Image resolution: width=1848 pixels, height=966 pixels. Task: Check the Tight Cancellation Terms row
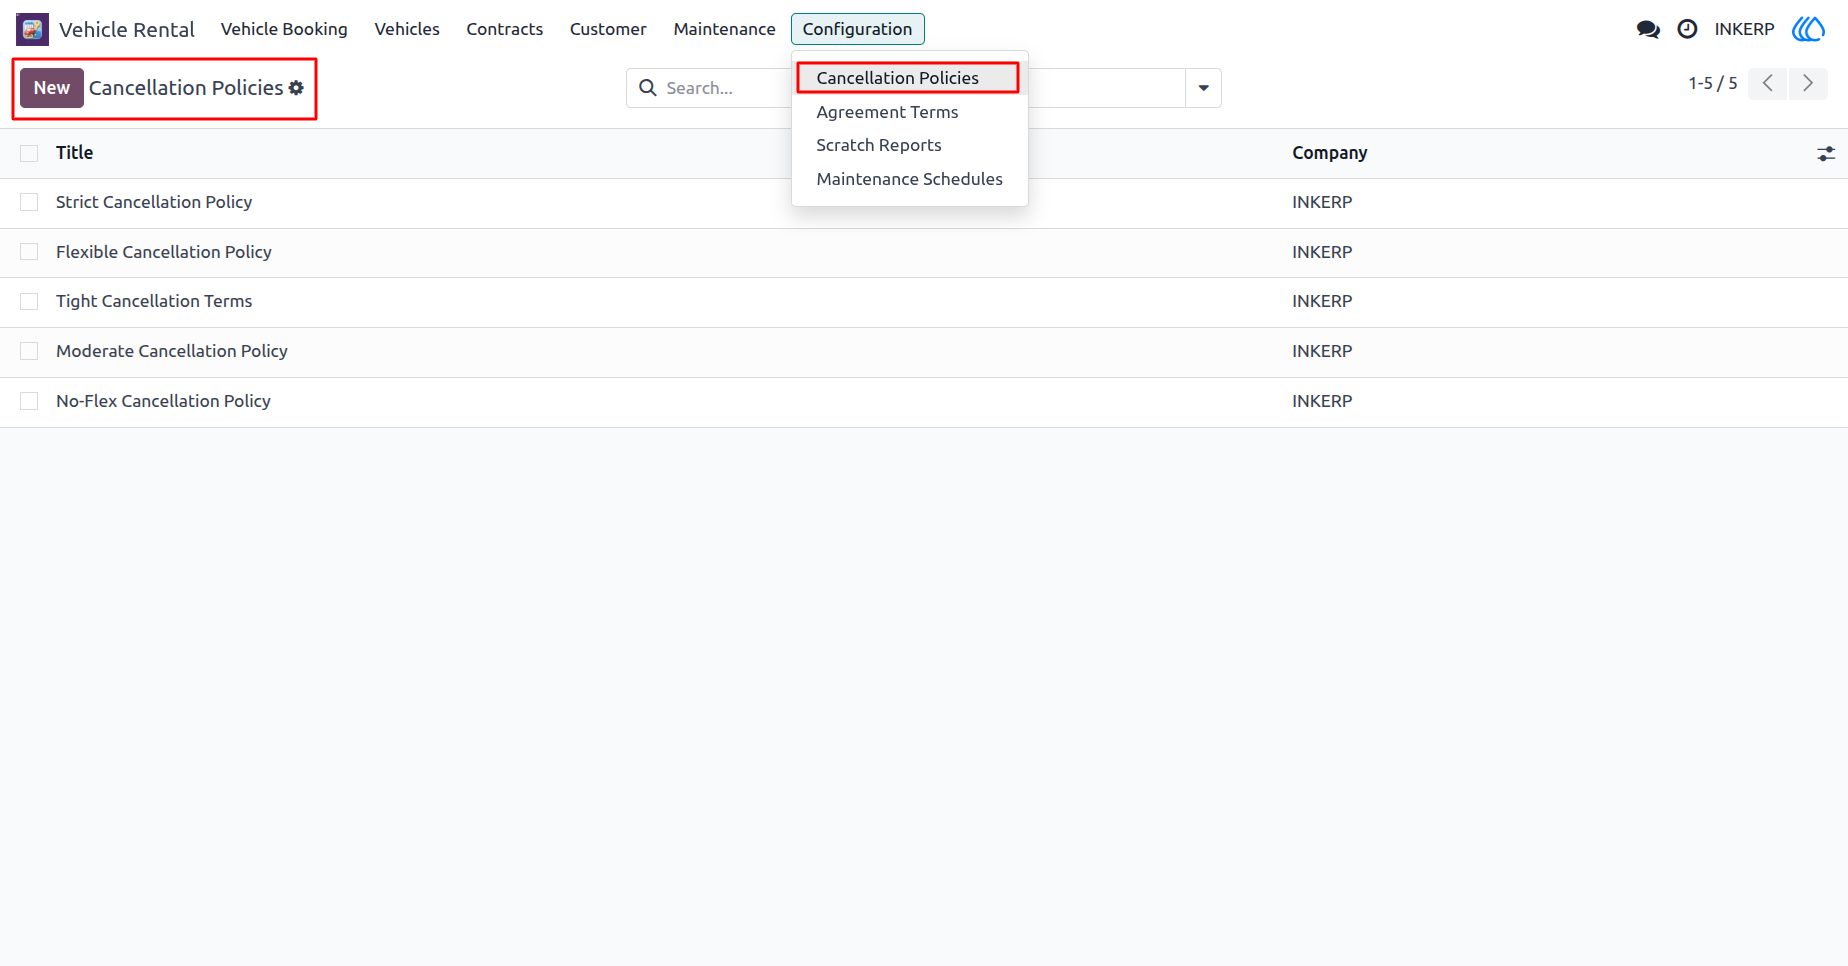pos(29,301)
